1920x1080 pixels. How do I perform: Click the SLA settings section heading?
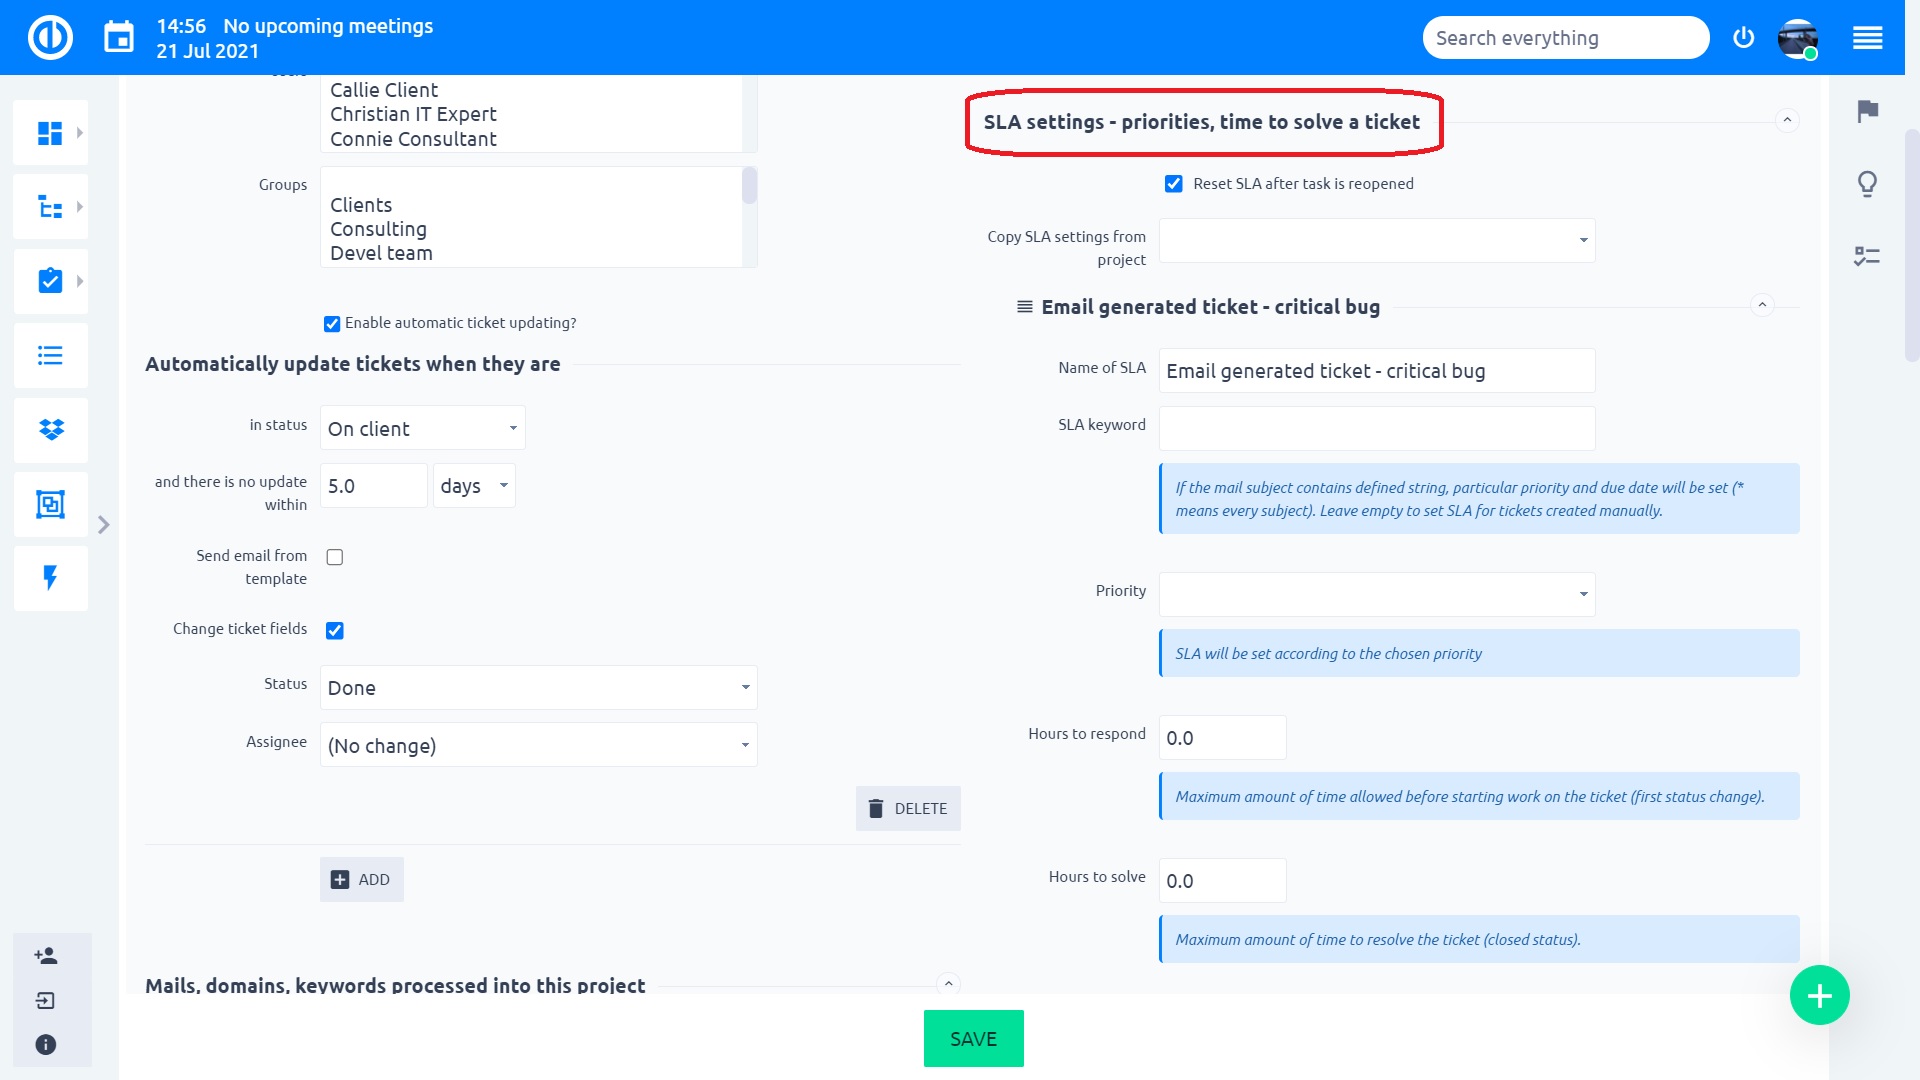(x=1201, y=122)
